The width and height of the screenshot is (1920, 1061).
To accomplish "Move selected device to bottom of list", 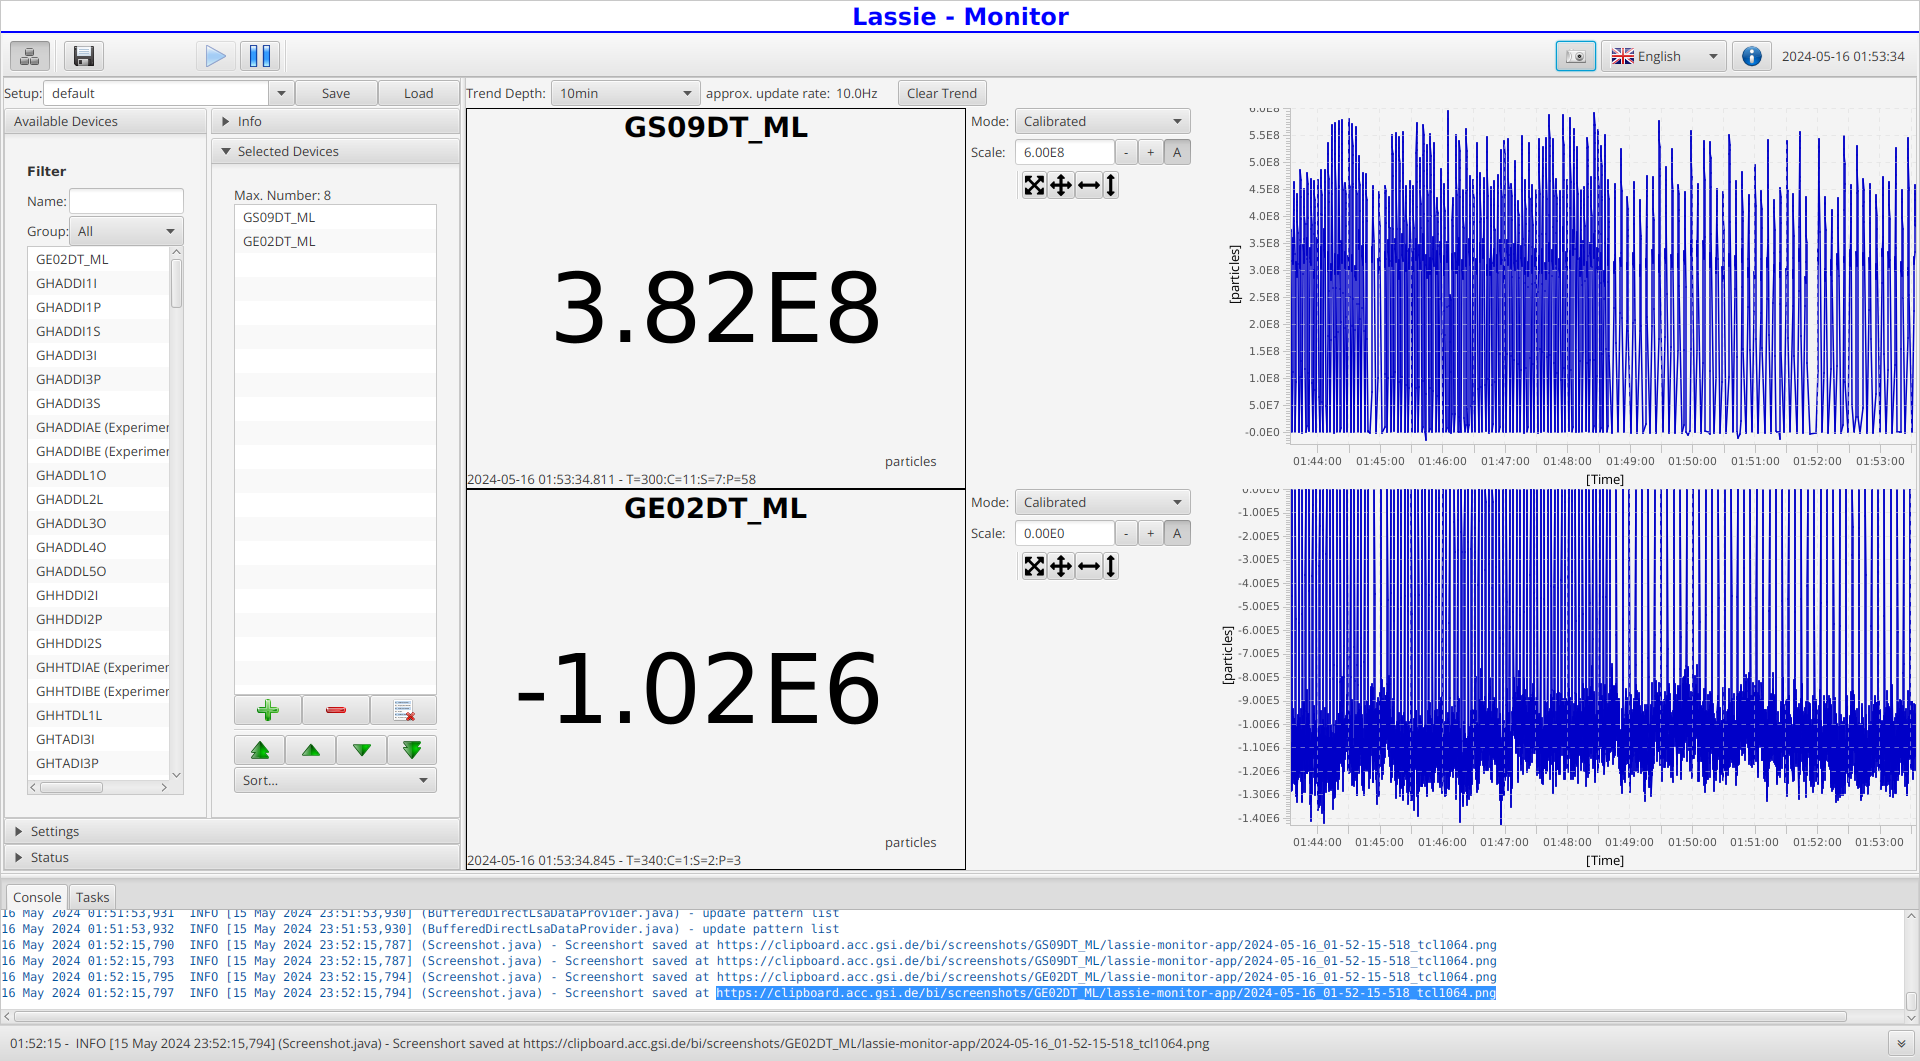I will 412,750.
